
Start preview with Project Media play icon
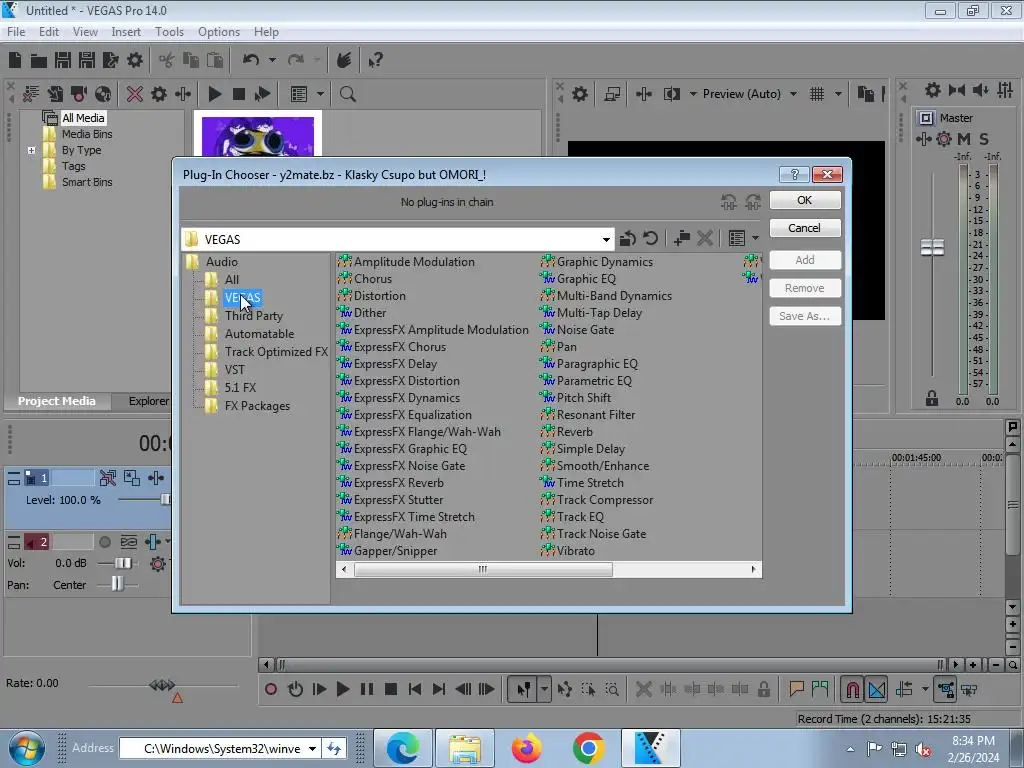pyautogui.click(x=214, y=94)
